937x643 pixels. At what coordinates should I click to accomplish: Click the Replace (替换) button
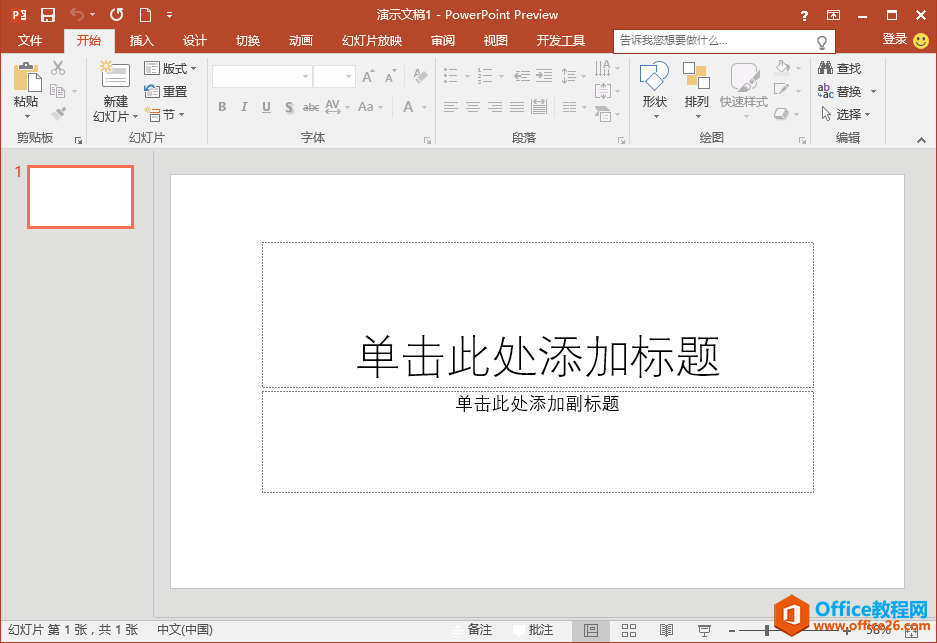840,91
